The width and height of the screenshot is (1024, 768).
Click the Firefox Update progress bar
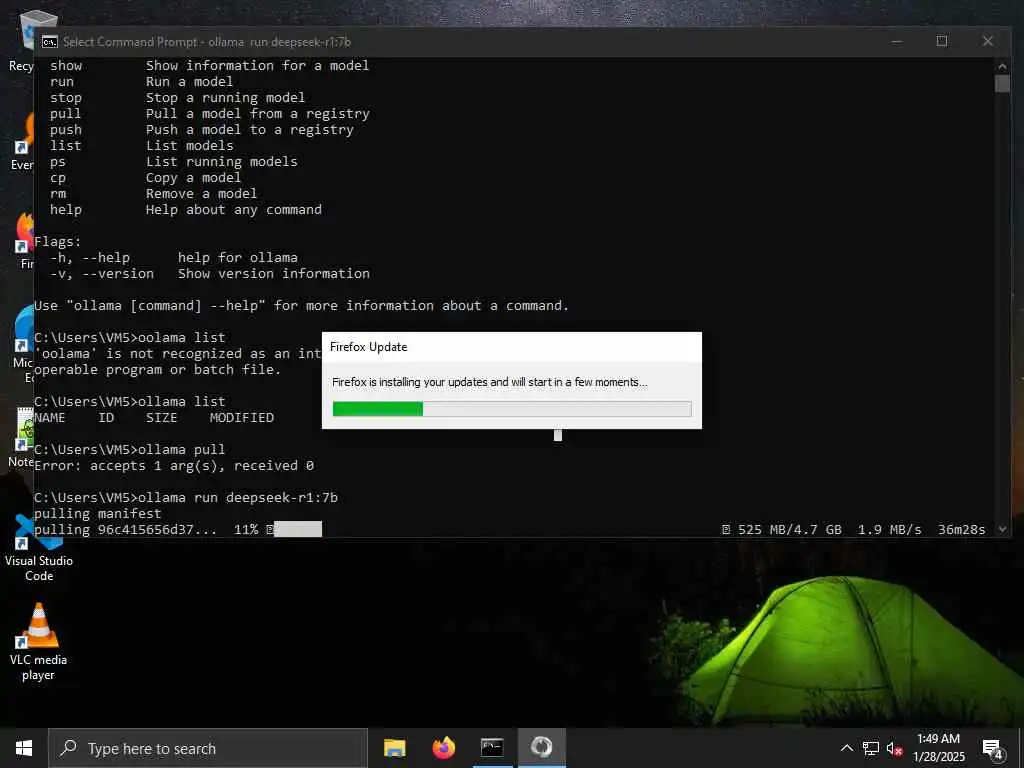tap(512, 409)
